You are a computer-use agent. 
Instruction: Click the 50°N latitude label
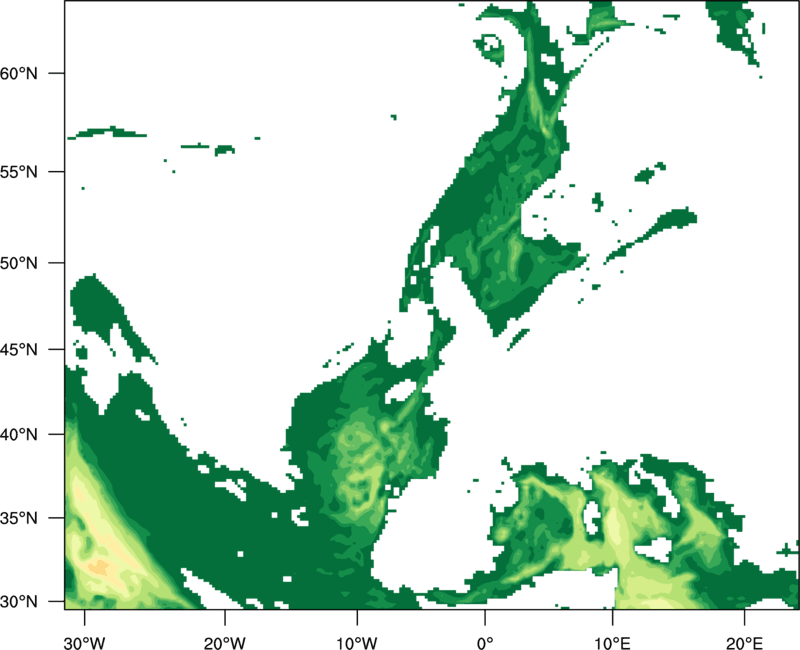(19, 263)
